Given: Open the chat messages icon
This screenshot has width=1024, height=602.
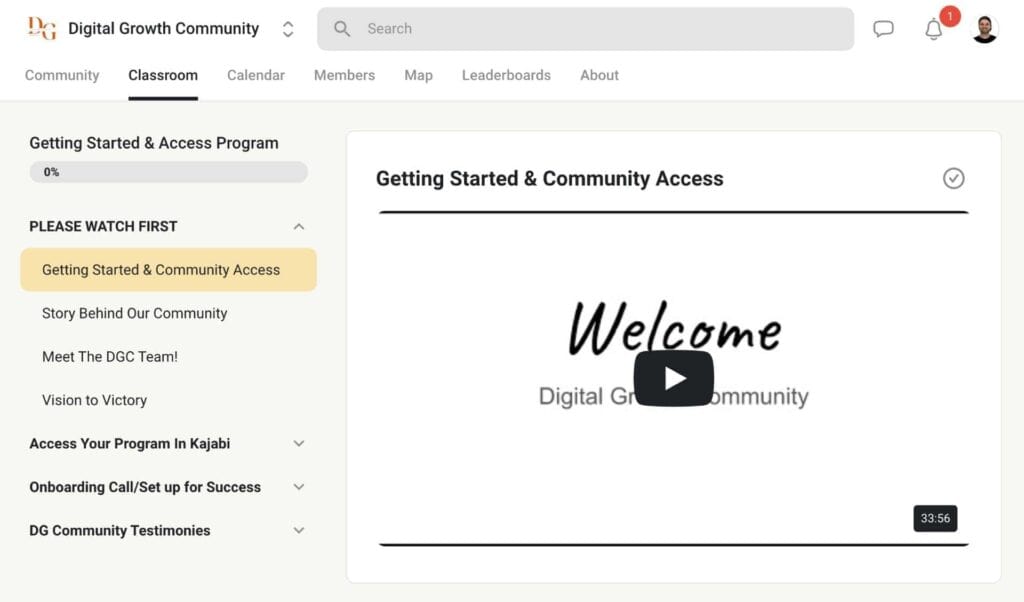Looking at the screenshot, I should pos(883,29).
